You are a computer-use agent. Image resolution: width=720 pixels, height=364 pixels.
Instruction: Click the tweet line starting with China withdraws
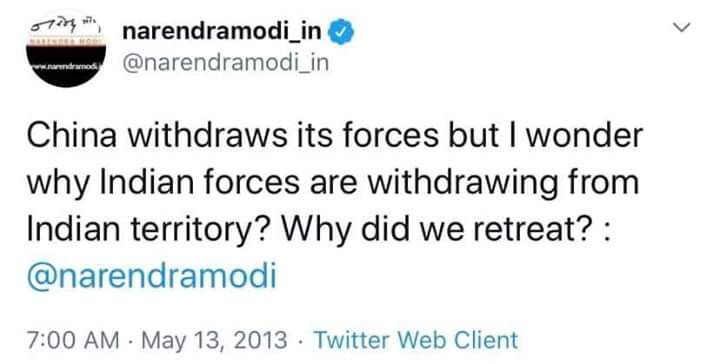(334, 135)
